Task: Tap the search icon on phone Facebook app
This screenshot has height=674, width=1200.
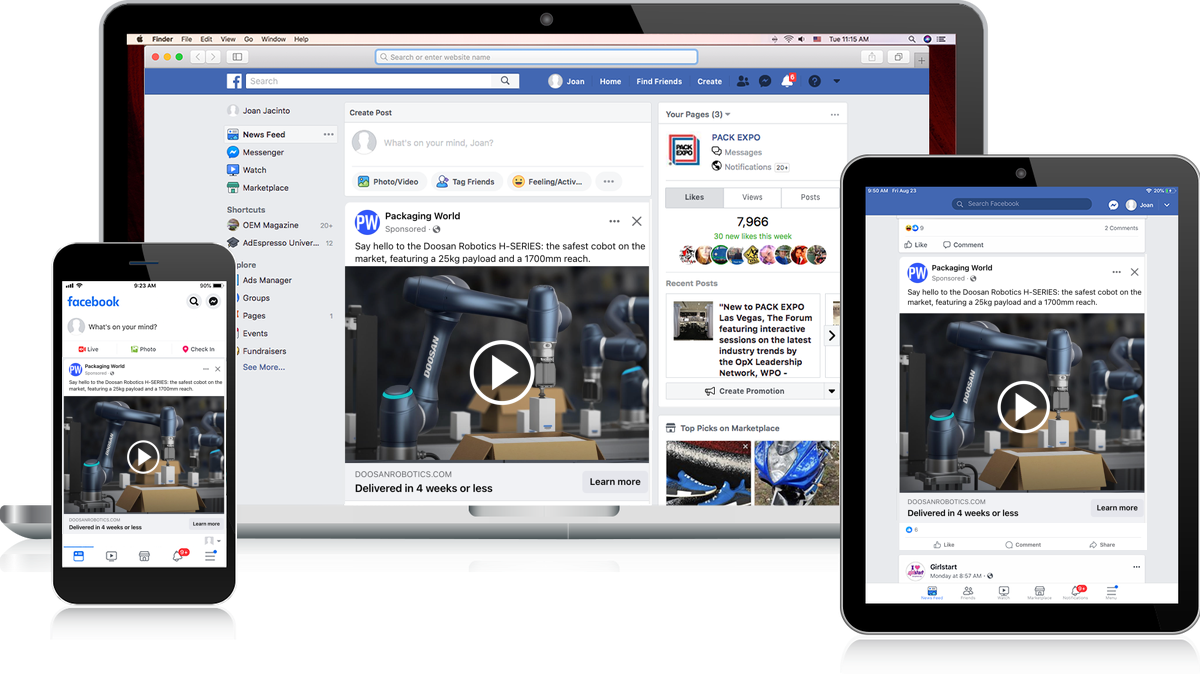Action: coord(194,301)
